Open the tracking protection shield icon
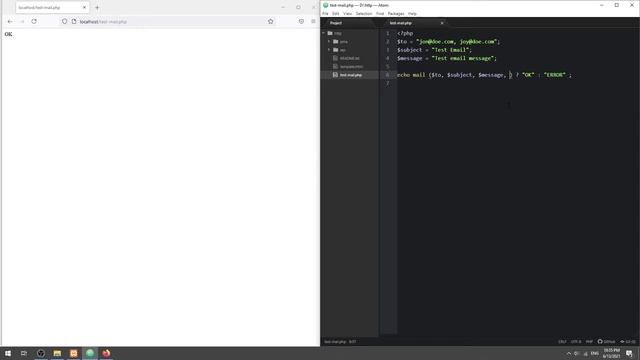 (64, 21)
